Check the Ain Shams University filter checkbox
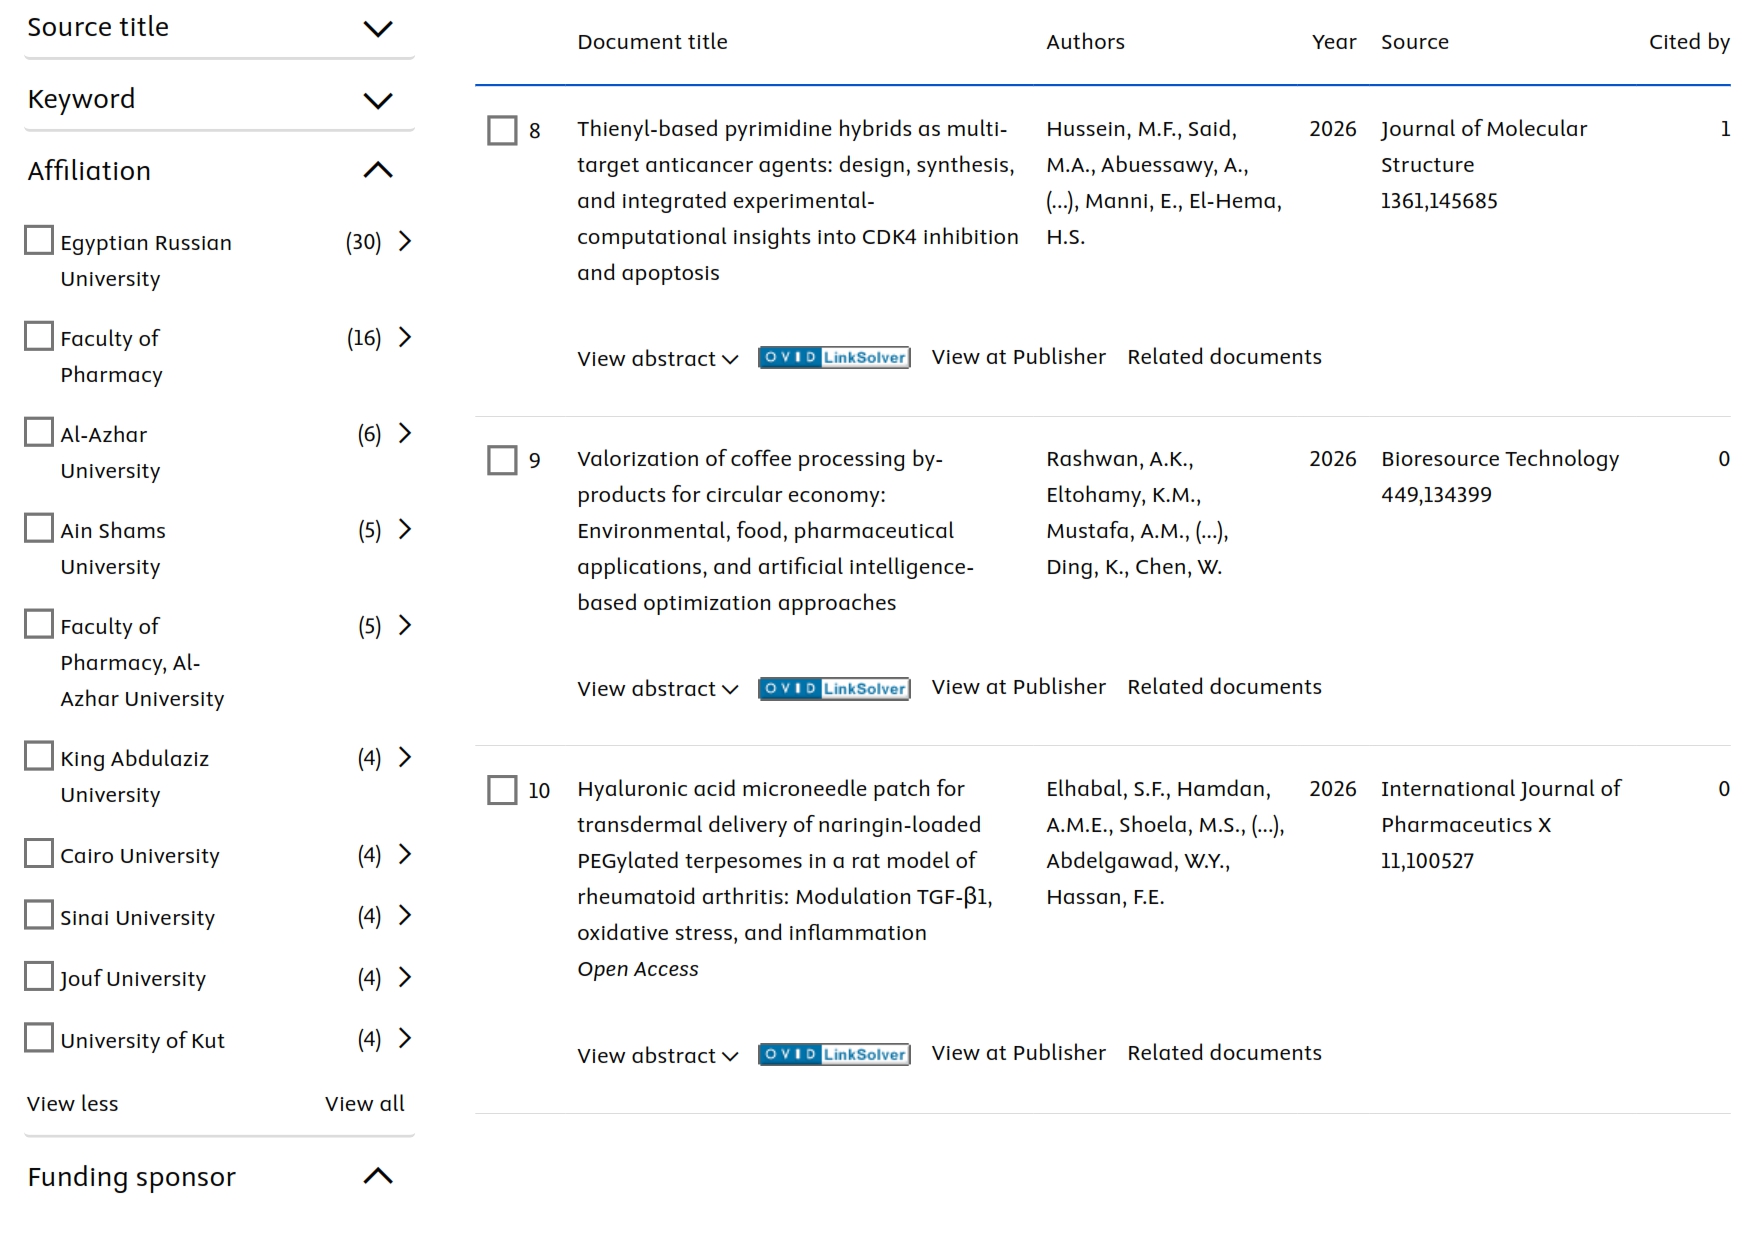The image size is (1754, 1239). coord(39,528)
